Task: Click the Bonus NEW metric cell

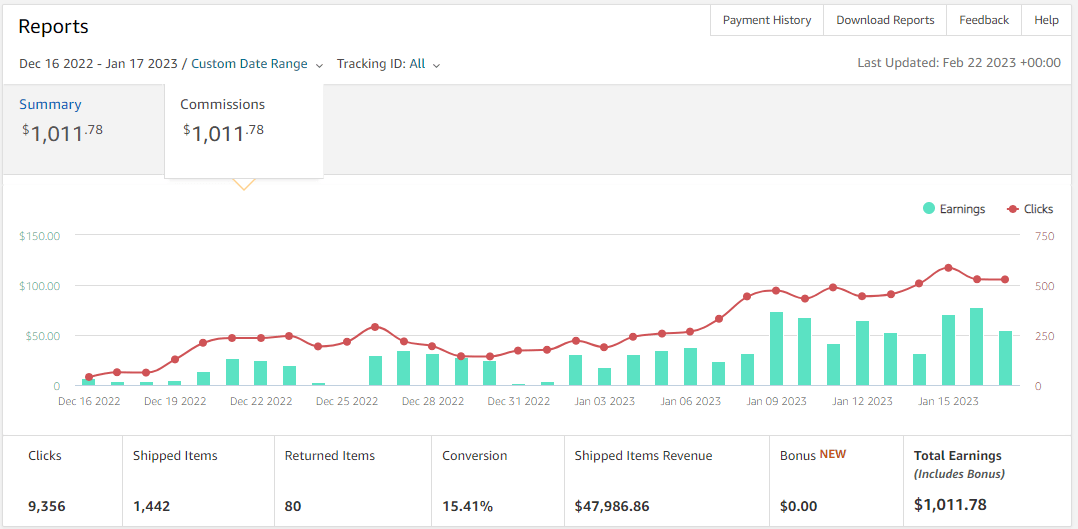Action: coord(835,481)
